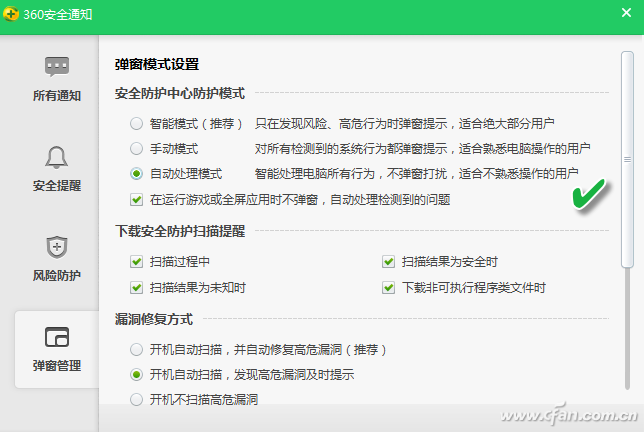
Task: Uncheck 下载非可执行程序类文件时 checkbox
Action: [388, 287]
